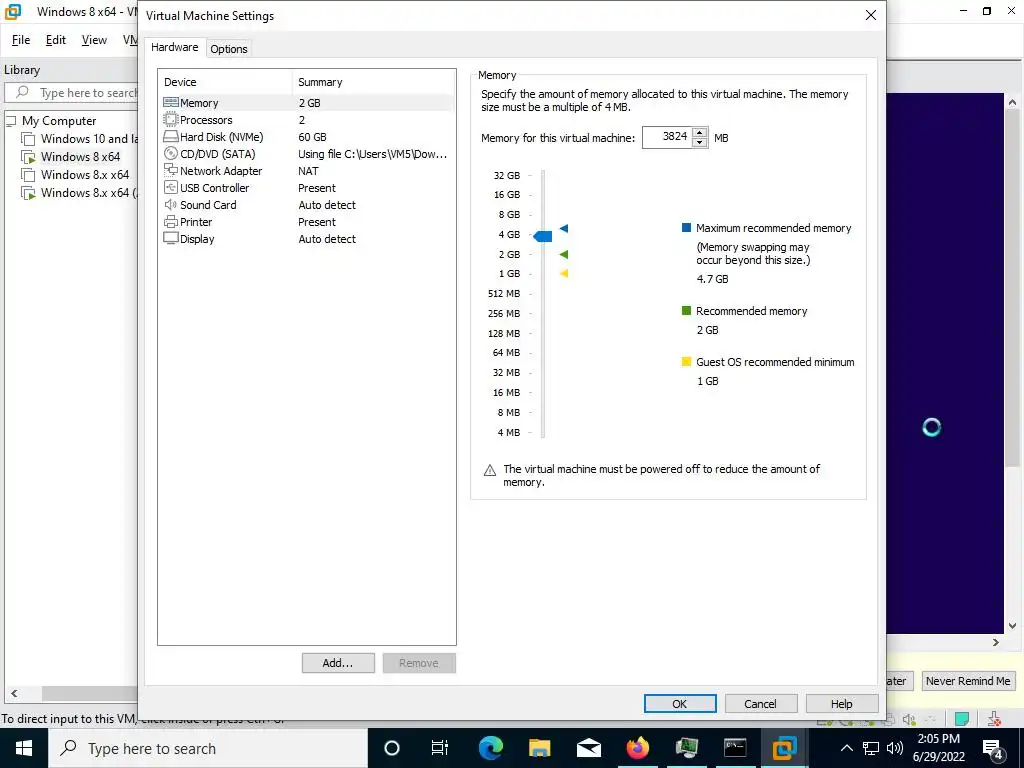Click the network tray icon
This screenshot has width=1024, height=768.
871,748
